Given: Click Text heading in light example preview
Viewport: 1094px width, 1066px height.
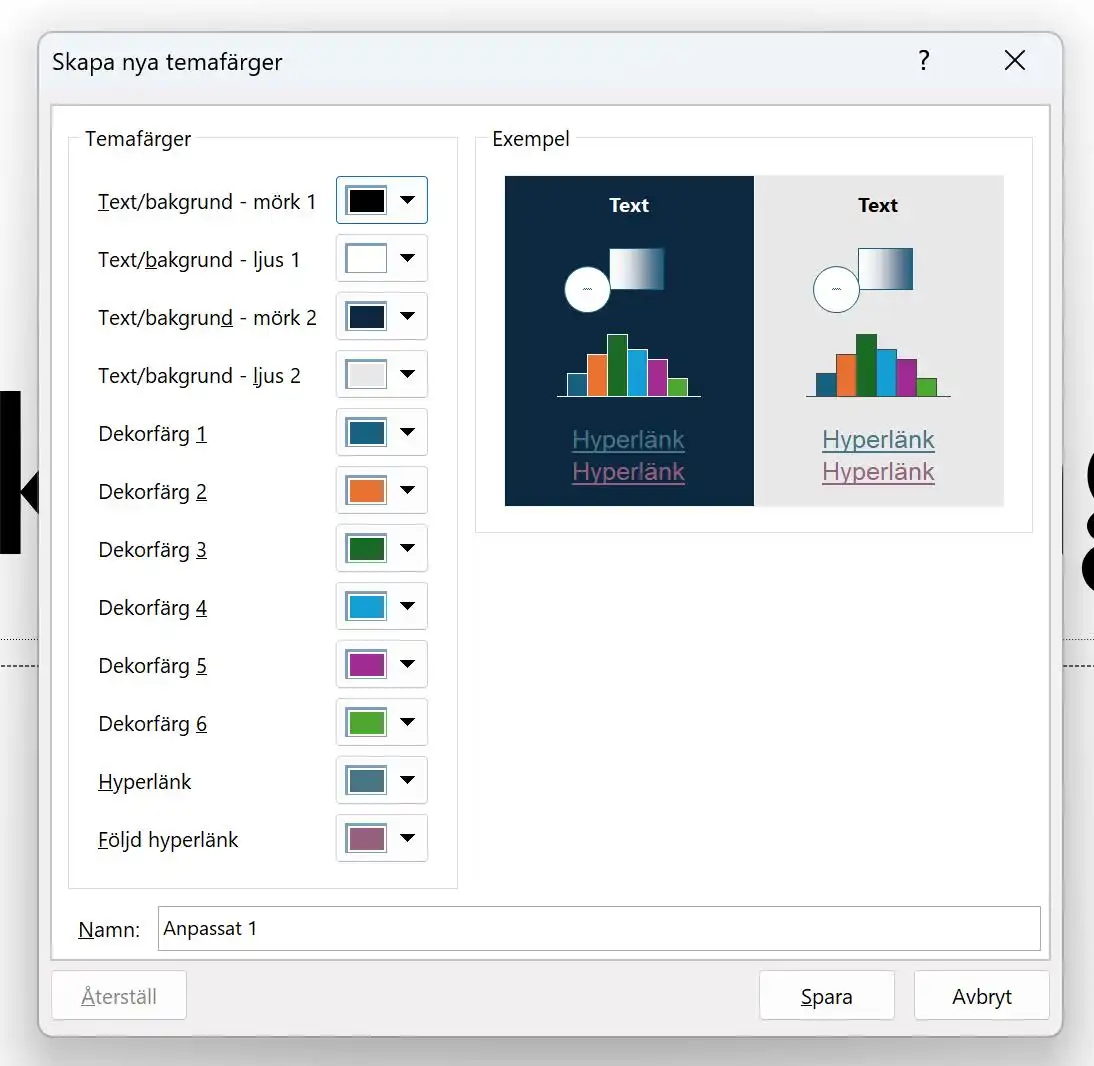Looking at the screenshot, I should [878, 205].
